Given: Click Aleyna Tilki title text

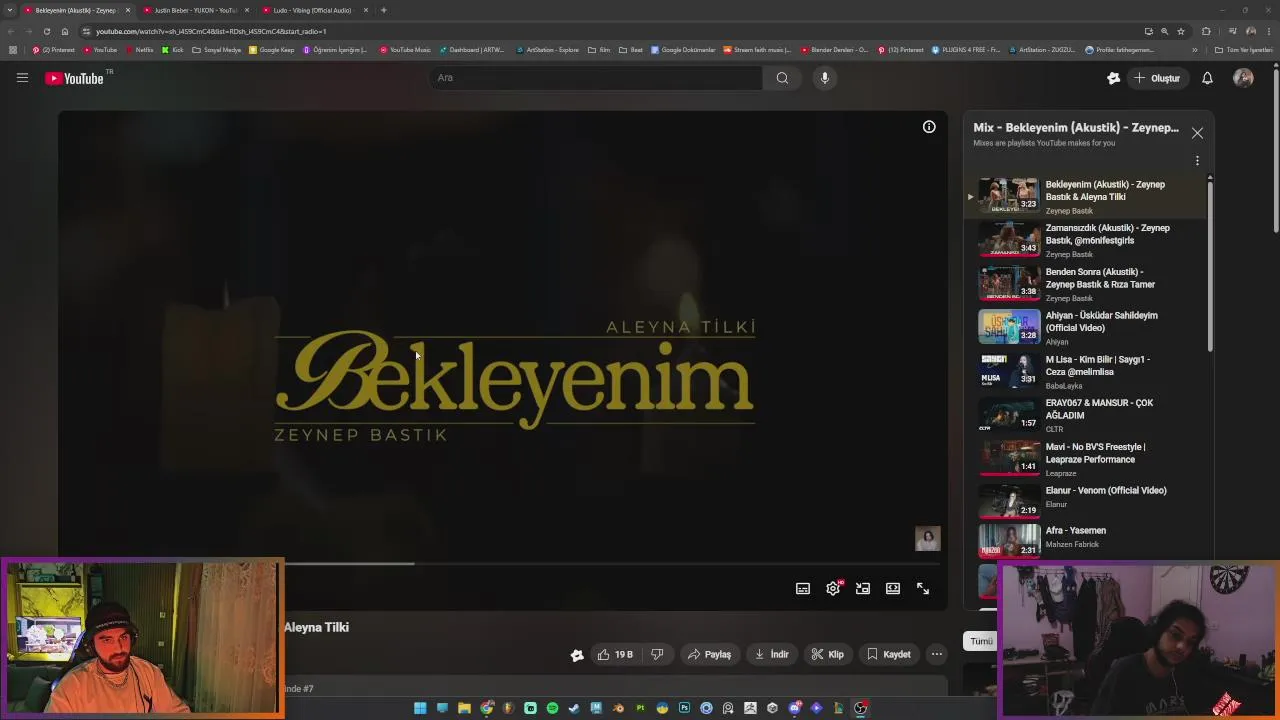Looking at the screenshot, I should 316,627.
